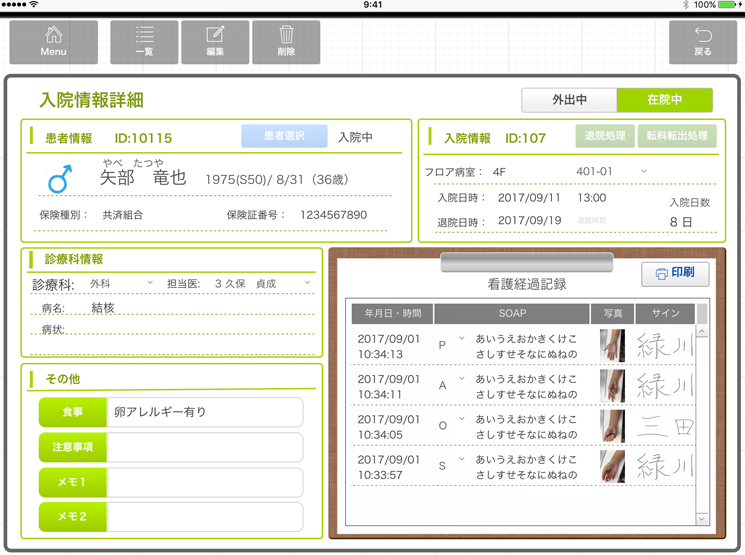Switch patient status to 外出中

coord(569,100)
